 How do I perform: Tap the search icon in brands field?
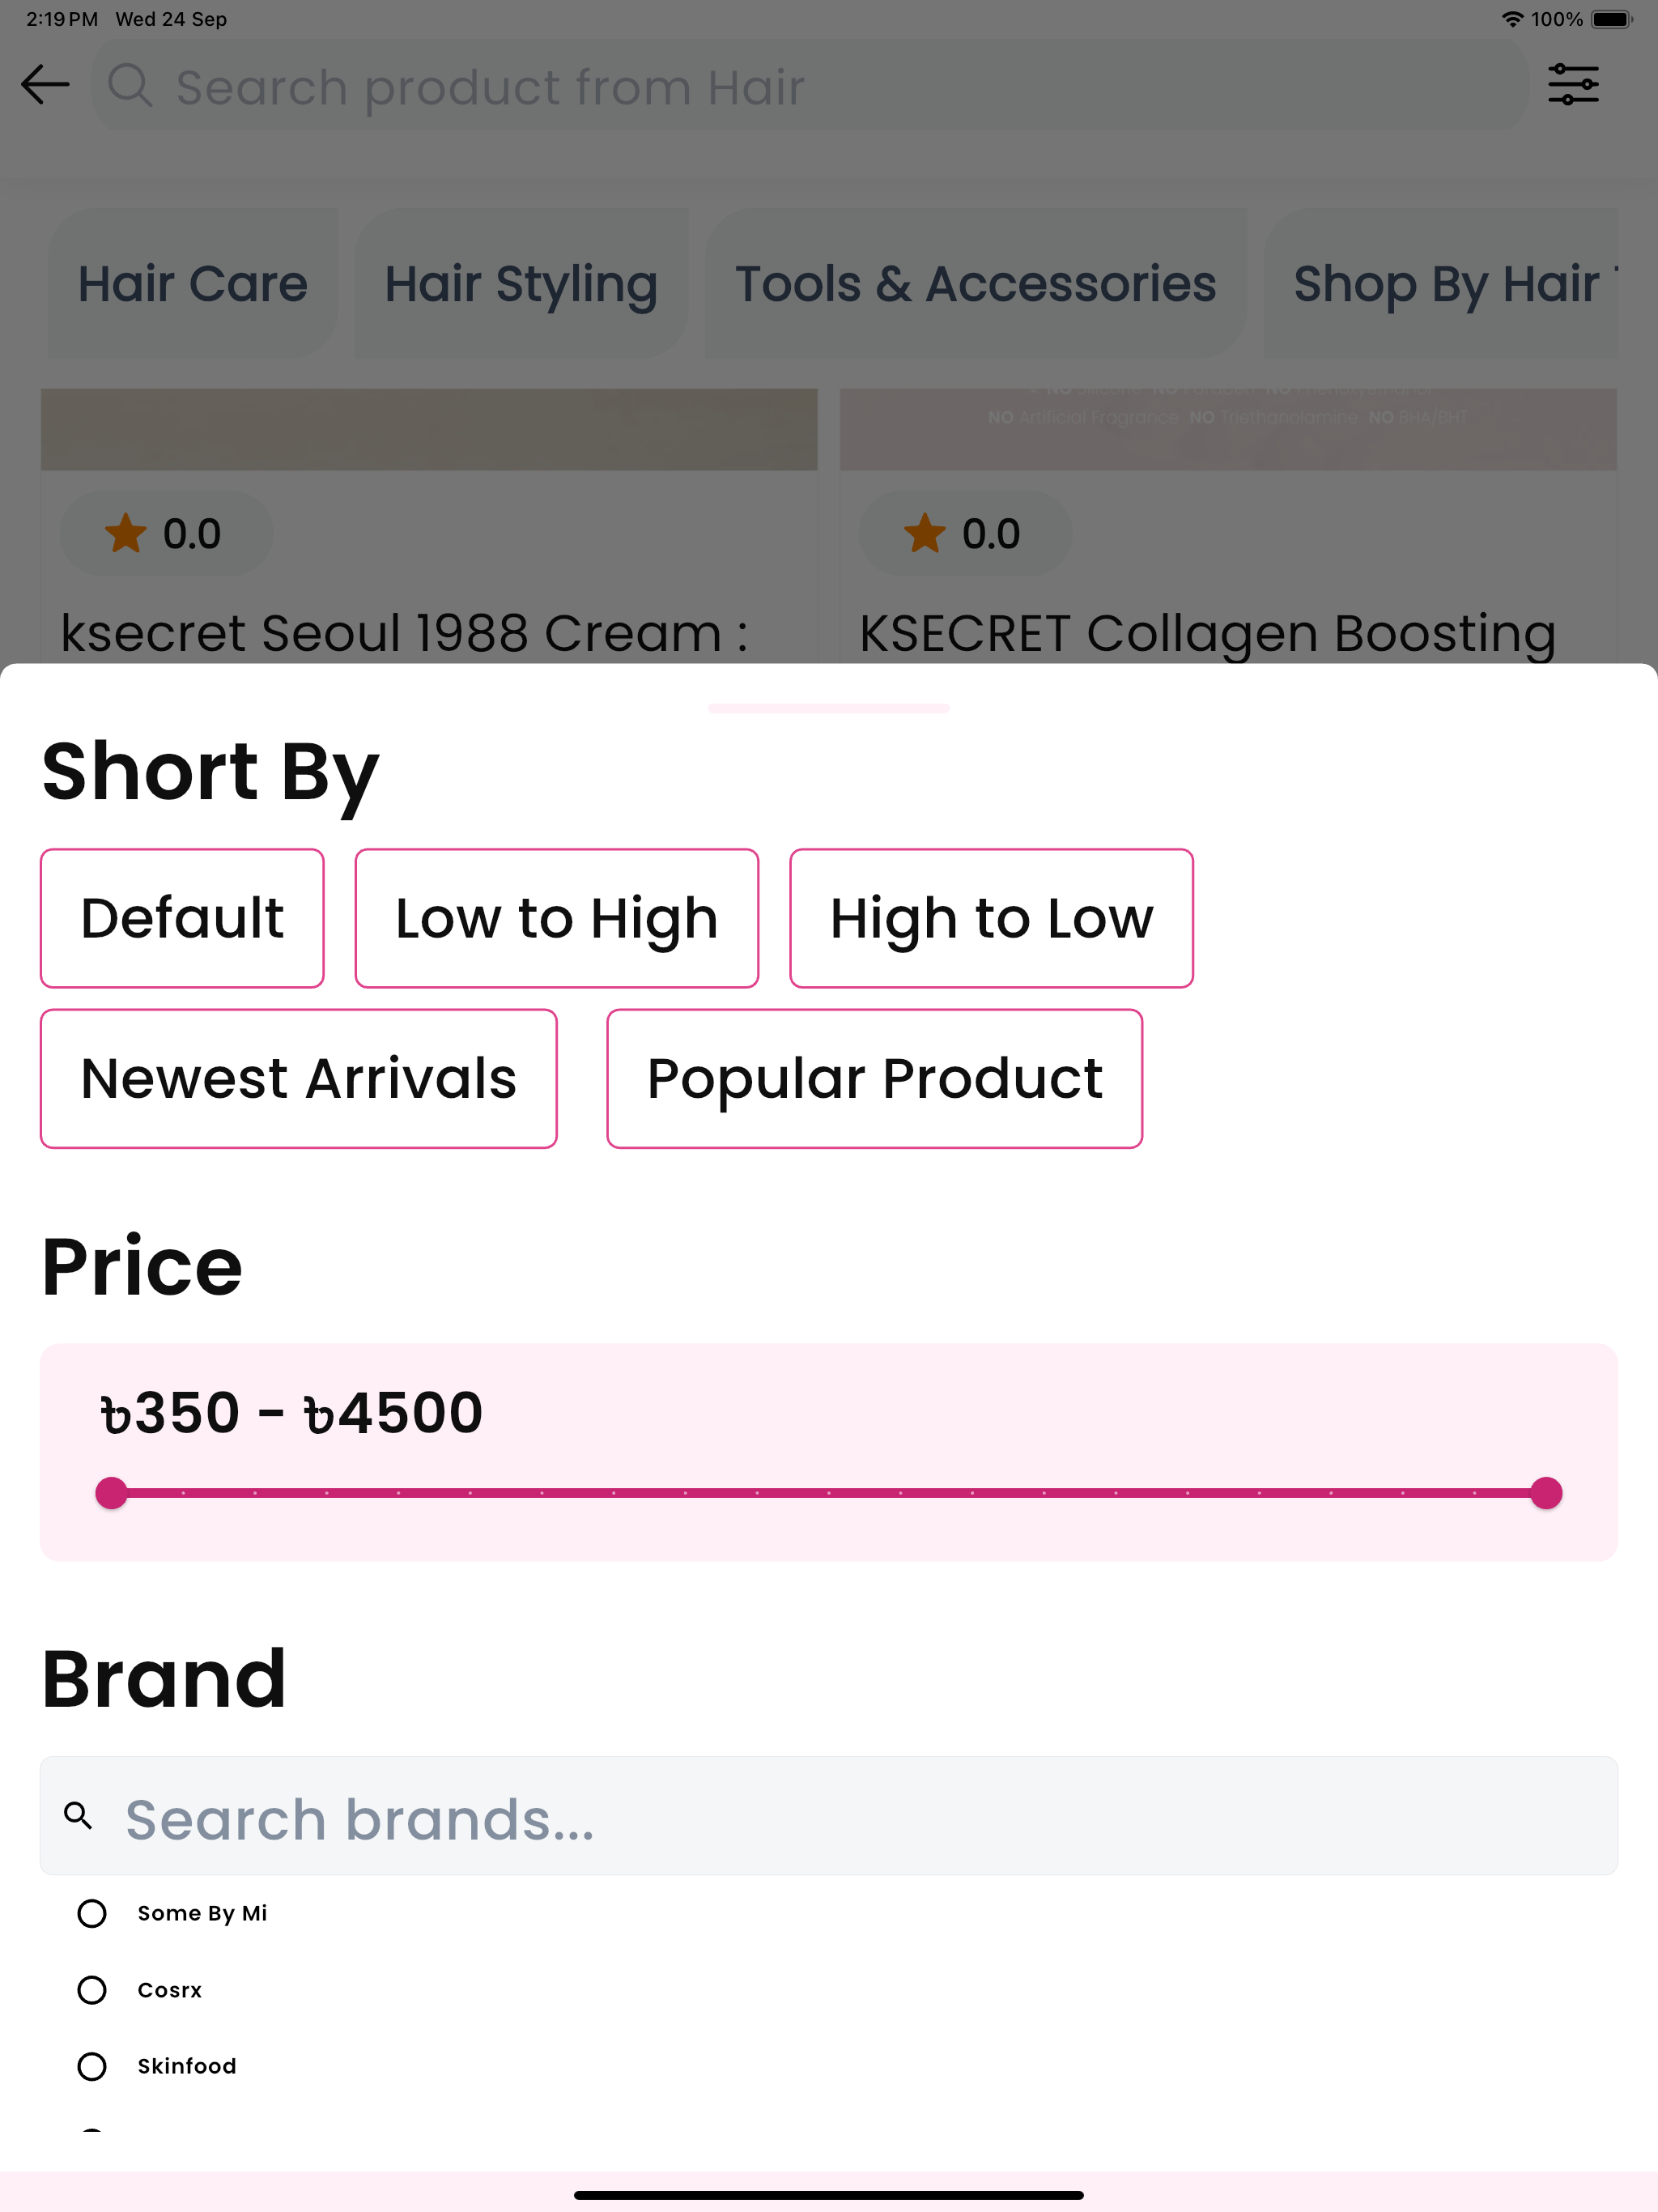point(78,1815)
